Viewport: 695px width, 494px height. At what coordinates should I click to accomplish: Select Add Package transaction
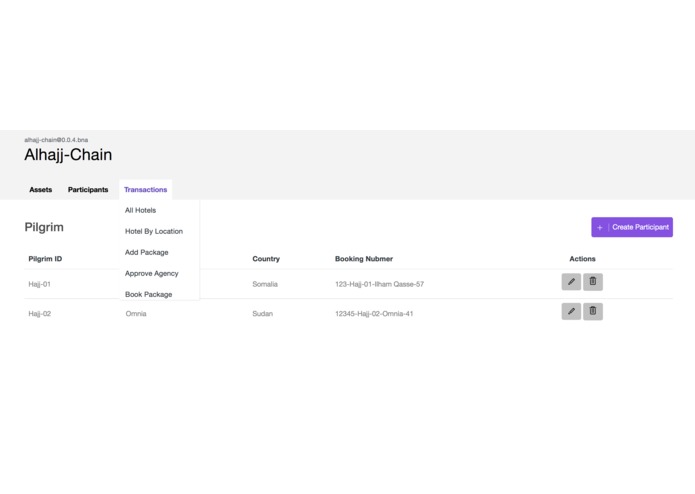click(147, 253)
